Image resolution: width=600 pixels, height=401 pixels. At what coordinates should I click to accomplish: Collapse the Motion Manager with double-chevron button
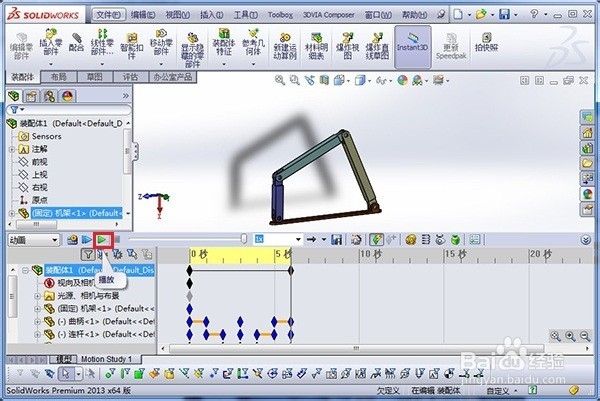click(x=586, y=240)
